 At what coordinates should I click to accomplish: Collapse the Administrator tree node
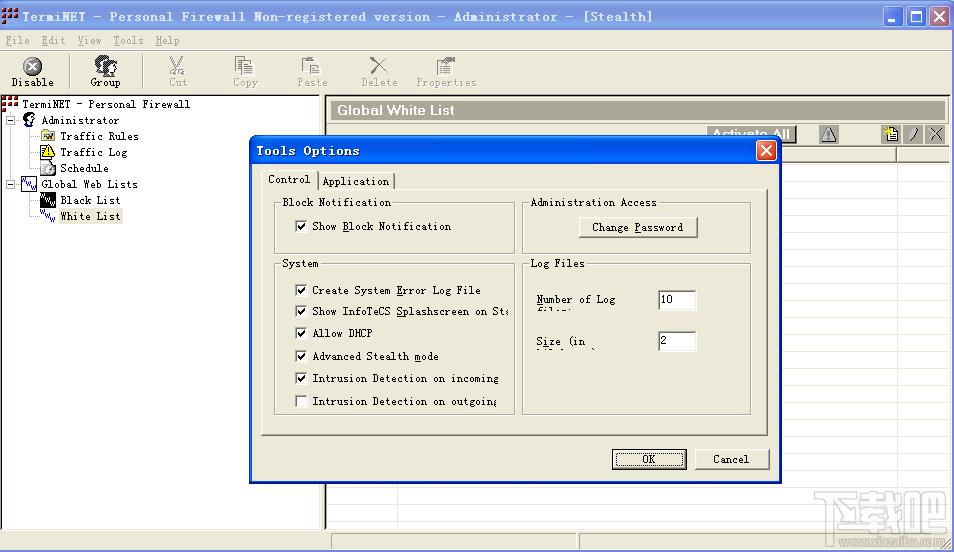click(x=10, y=121)
